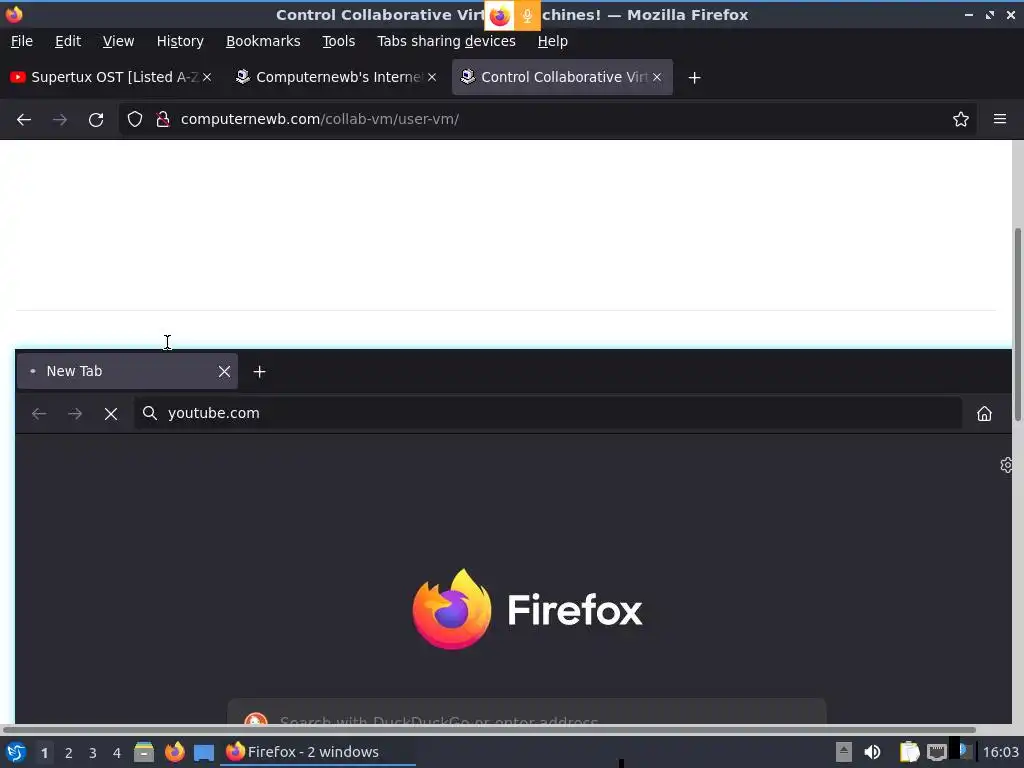Open the Tools menu

(338, 41)
